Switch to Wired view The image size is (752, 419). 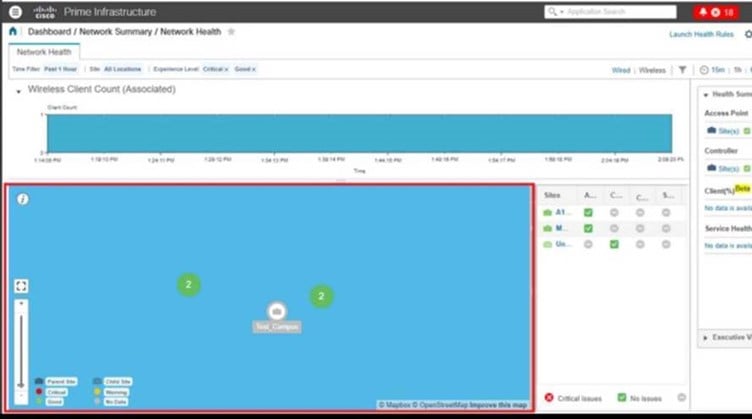(x=621, y=70)
